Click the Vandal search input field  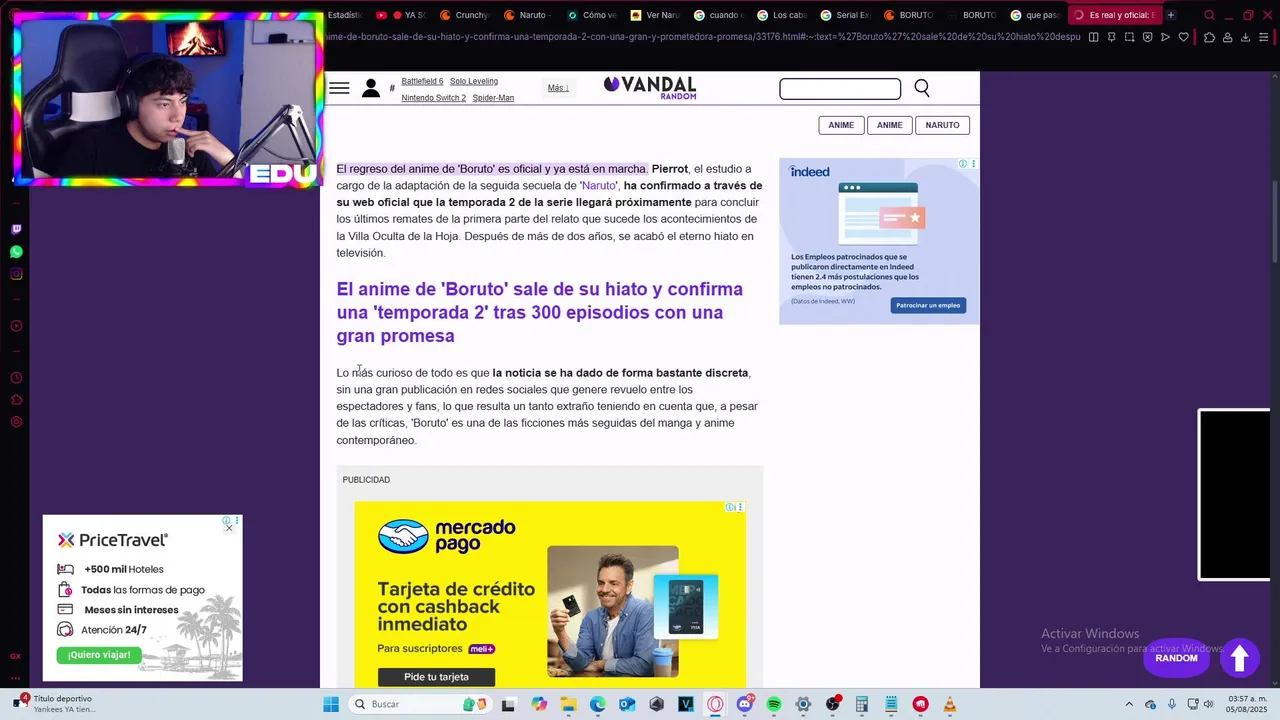pos(840,89)
